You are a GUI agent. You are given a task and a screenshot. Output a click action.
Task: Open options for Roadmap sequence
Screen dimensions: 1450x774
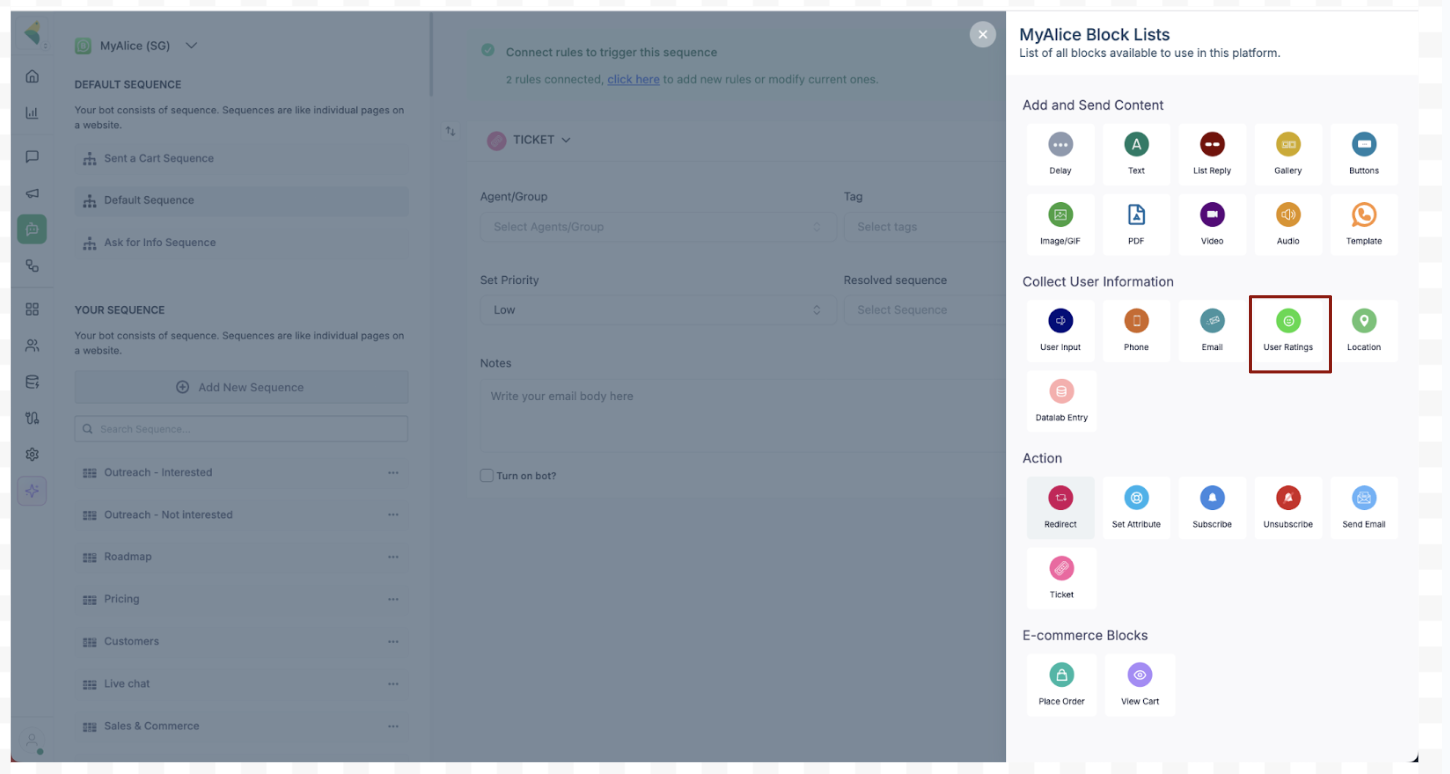point(393,556)
